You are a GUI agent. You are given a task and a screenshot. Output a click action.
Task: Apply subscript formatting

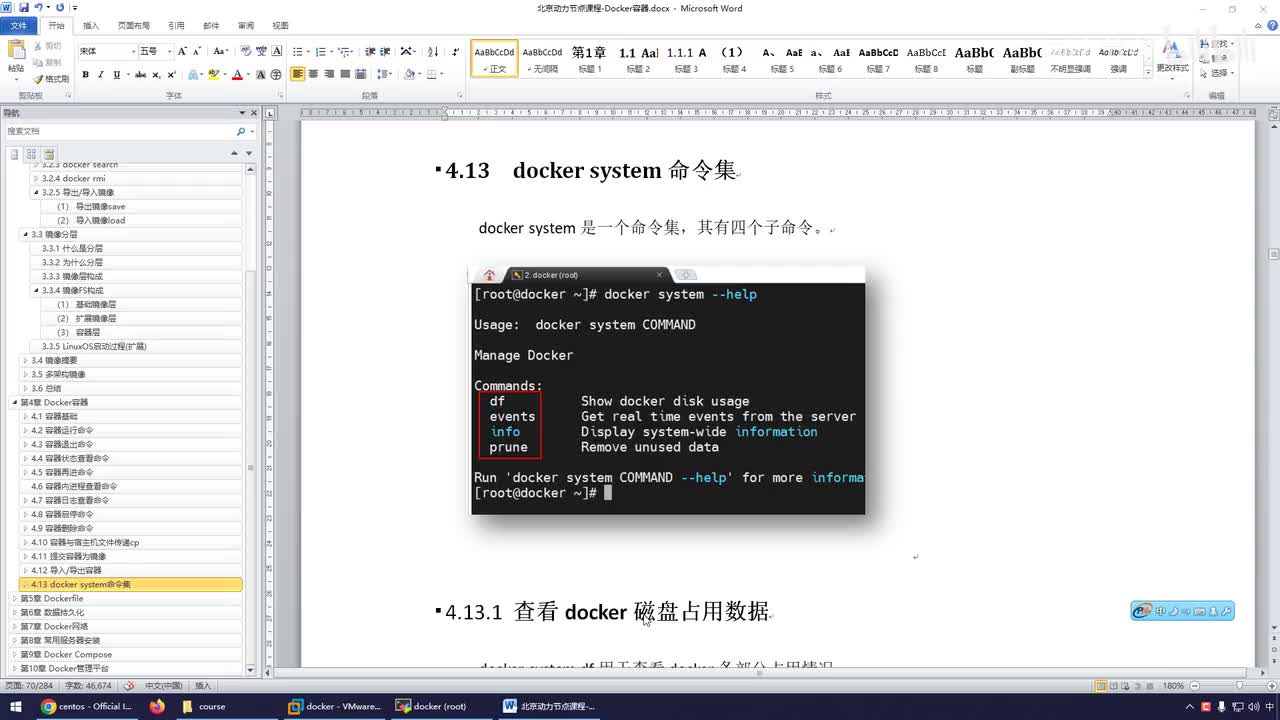[157, 75]
